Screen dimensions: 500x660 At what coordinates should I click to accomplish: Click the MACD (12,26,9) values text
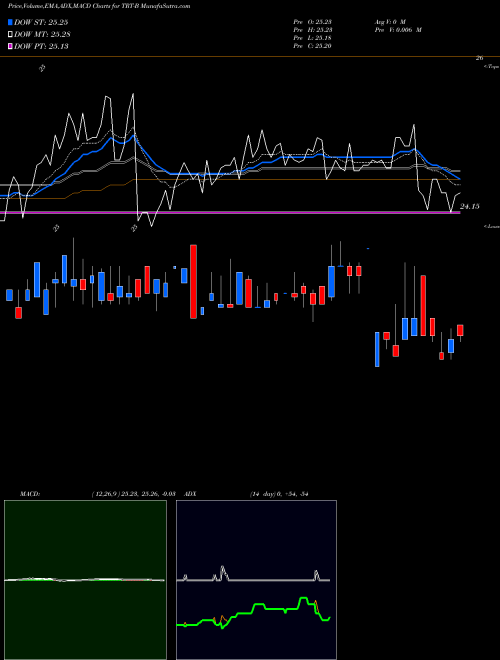pyautogui.click(x=133, y=494)
